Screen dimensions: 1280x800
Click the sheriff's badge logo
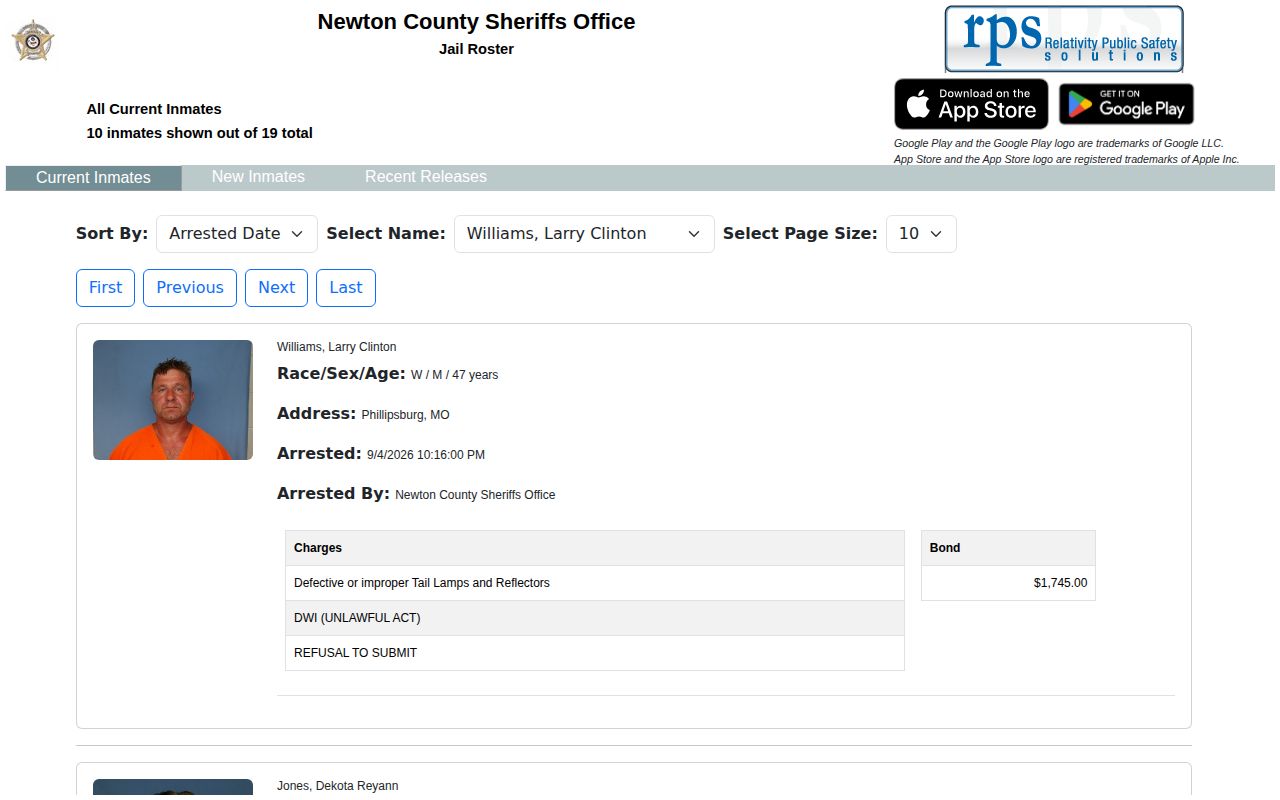pos(33,40)
